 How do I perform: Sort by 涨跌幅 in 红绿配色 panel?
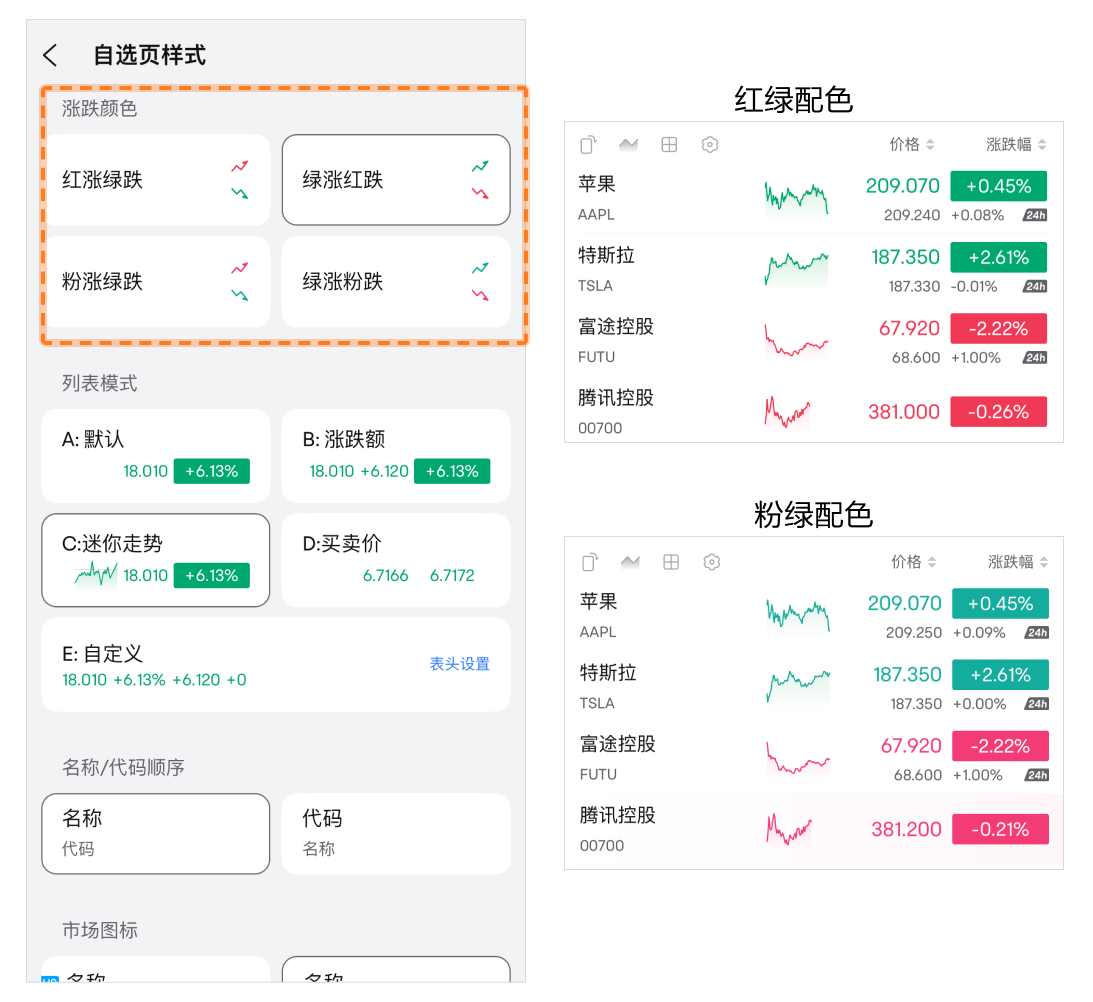click(x=1015, y=145)
